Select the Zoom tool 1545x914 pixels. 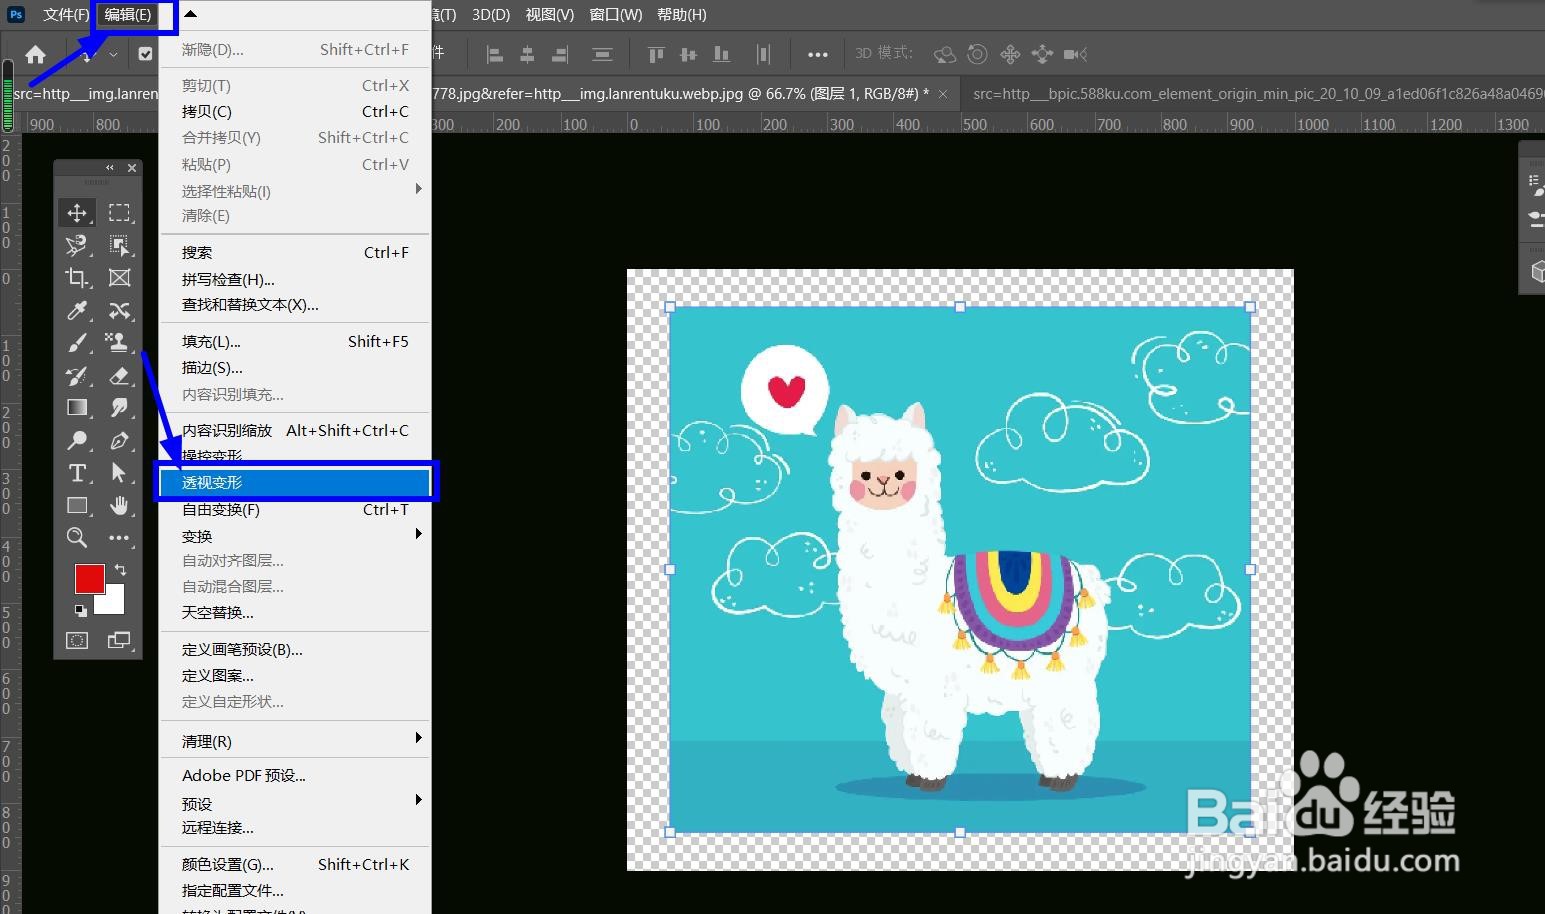click(x=77, y=538)
